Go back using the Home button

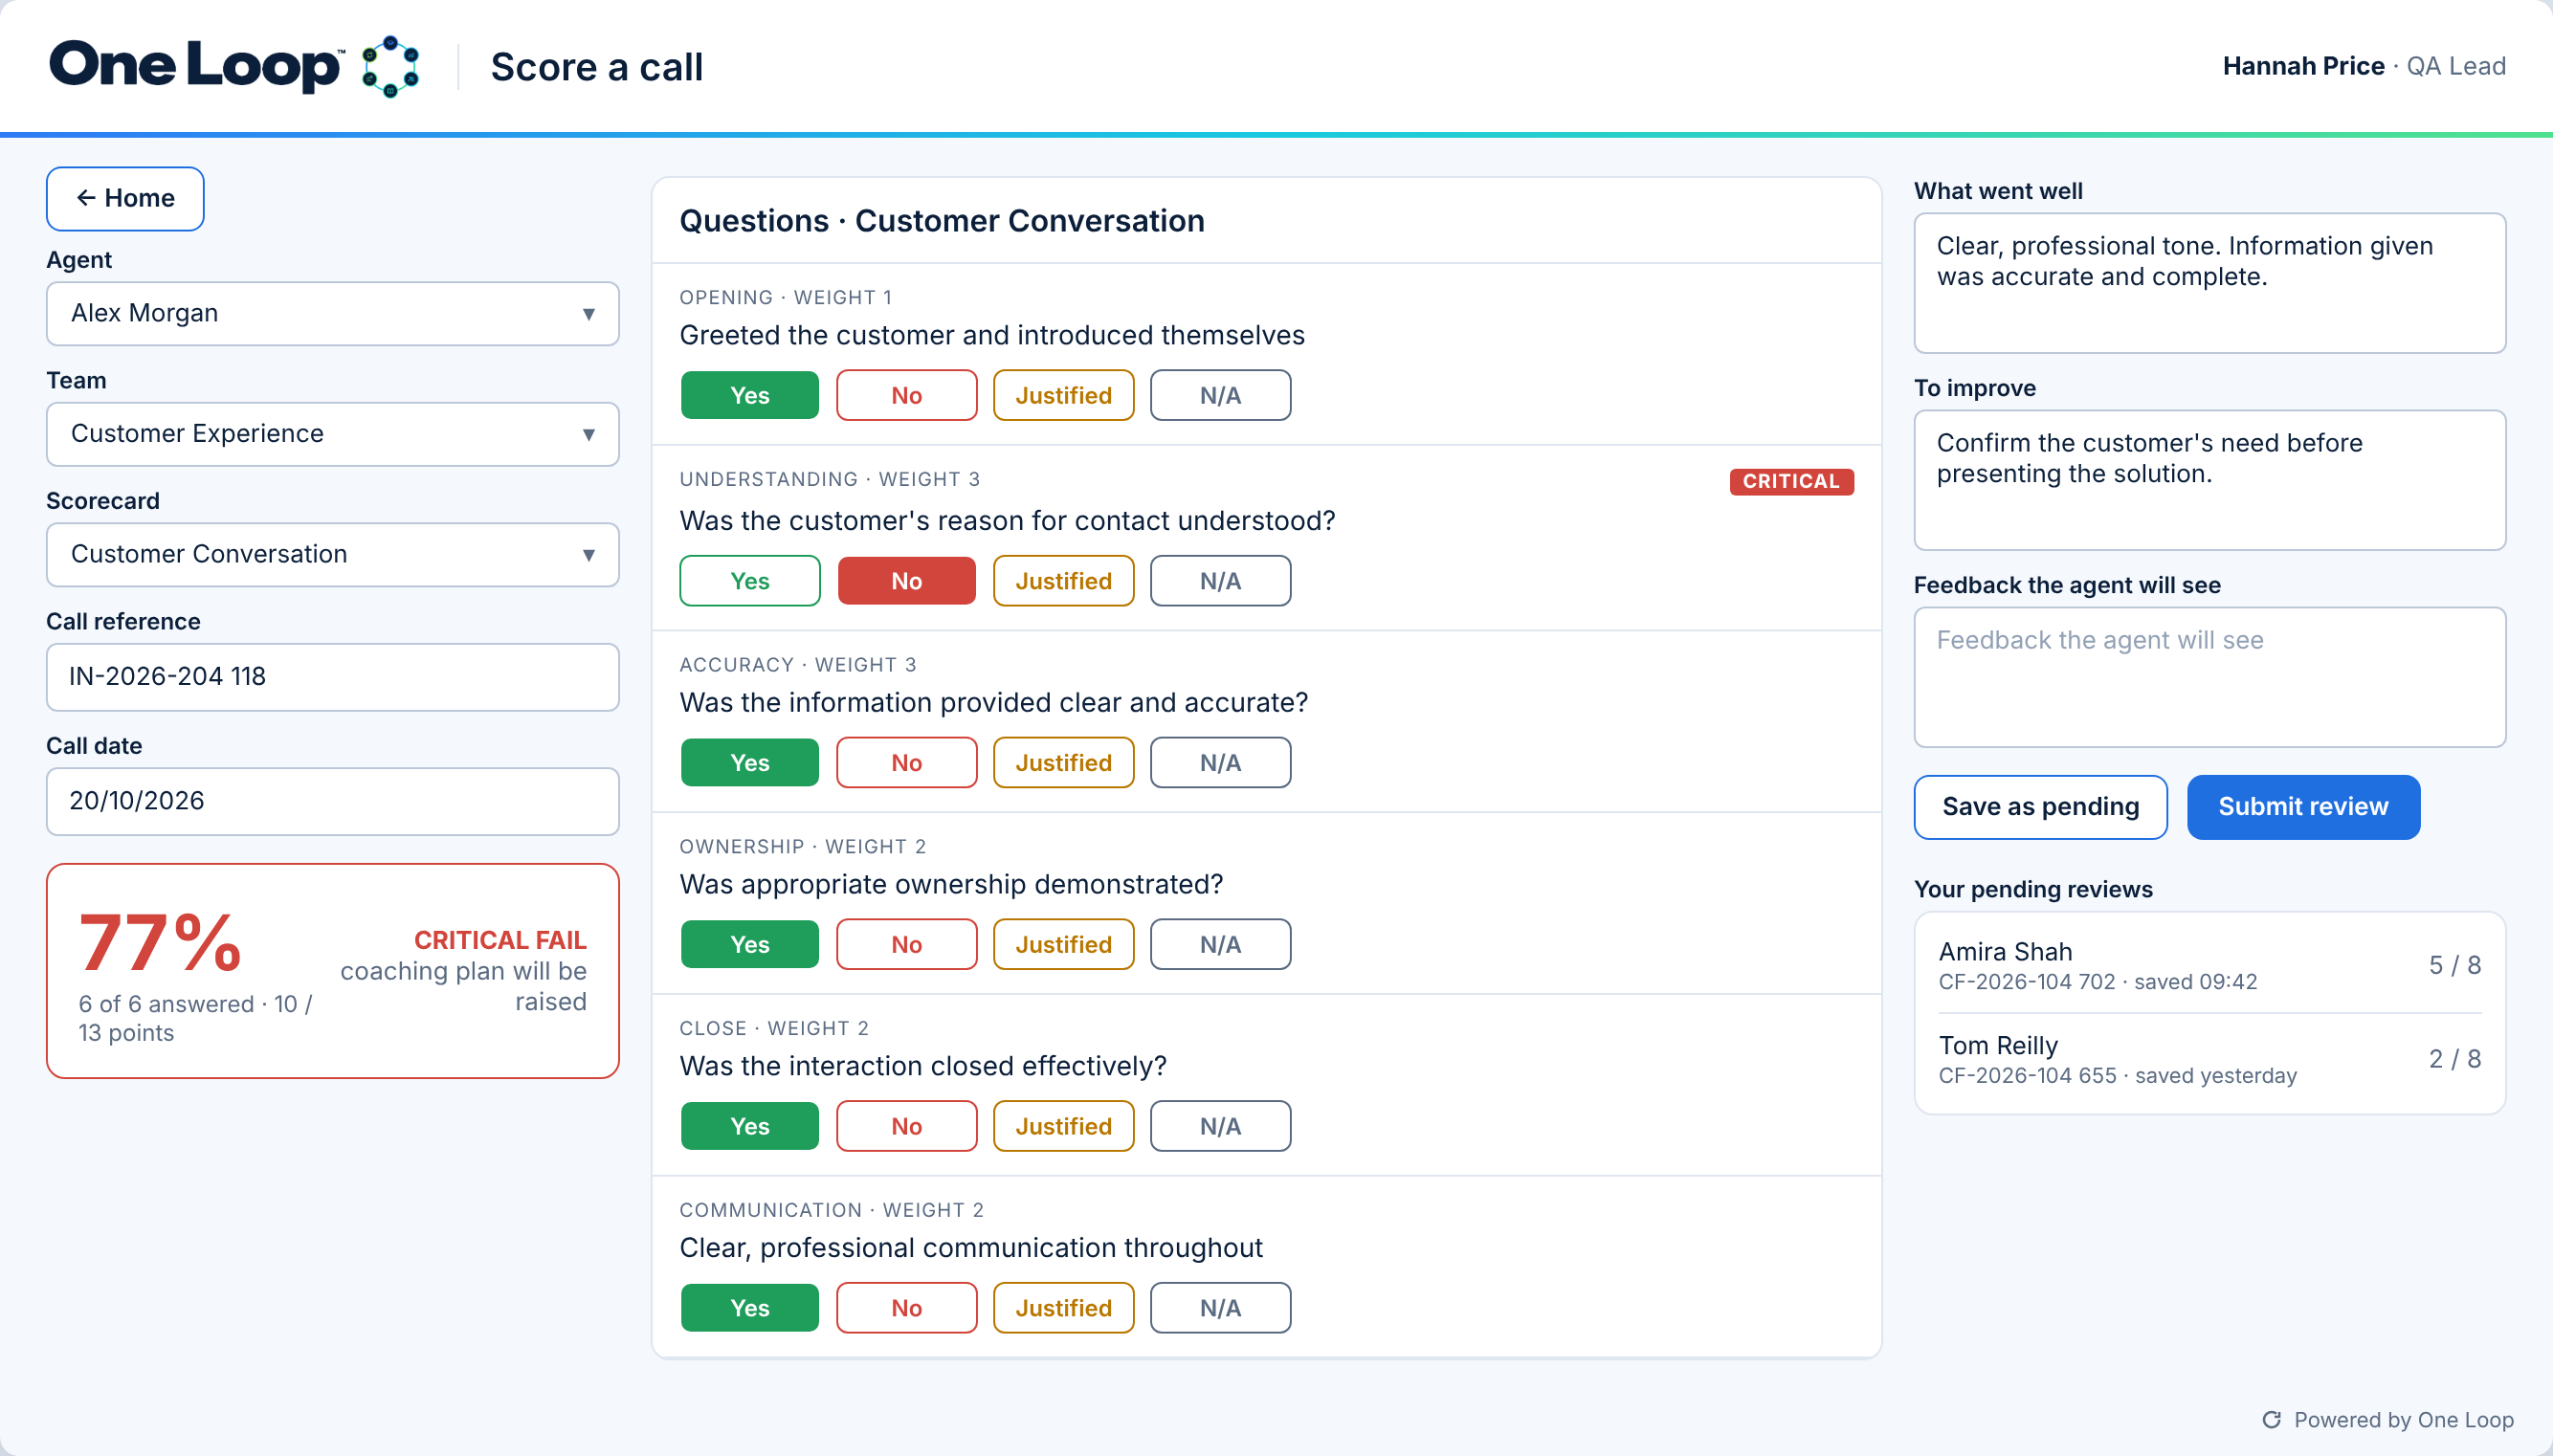125,199
